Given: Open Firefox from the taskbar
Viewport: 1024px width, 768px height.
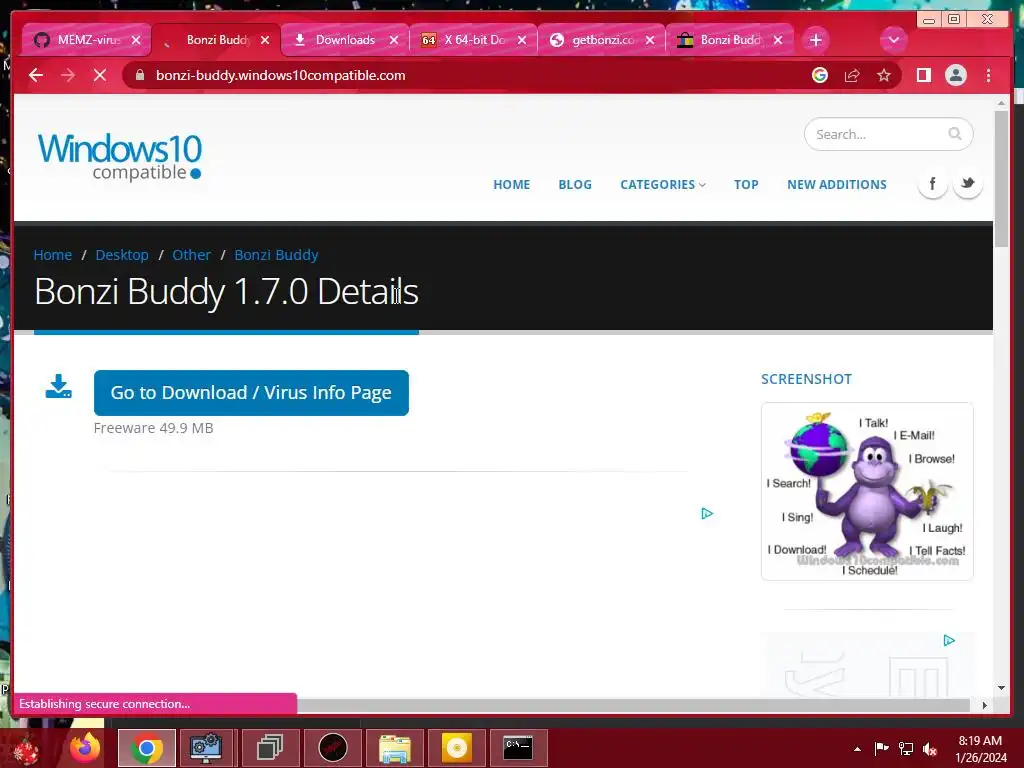Looking at the screenshot, I should pos(86,748).
